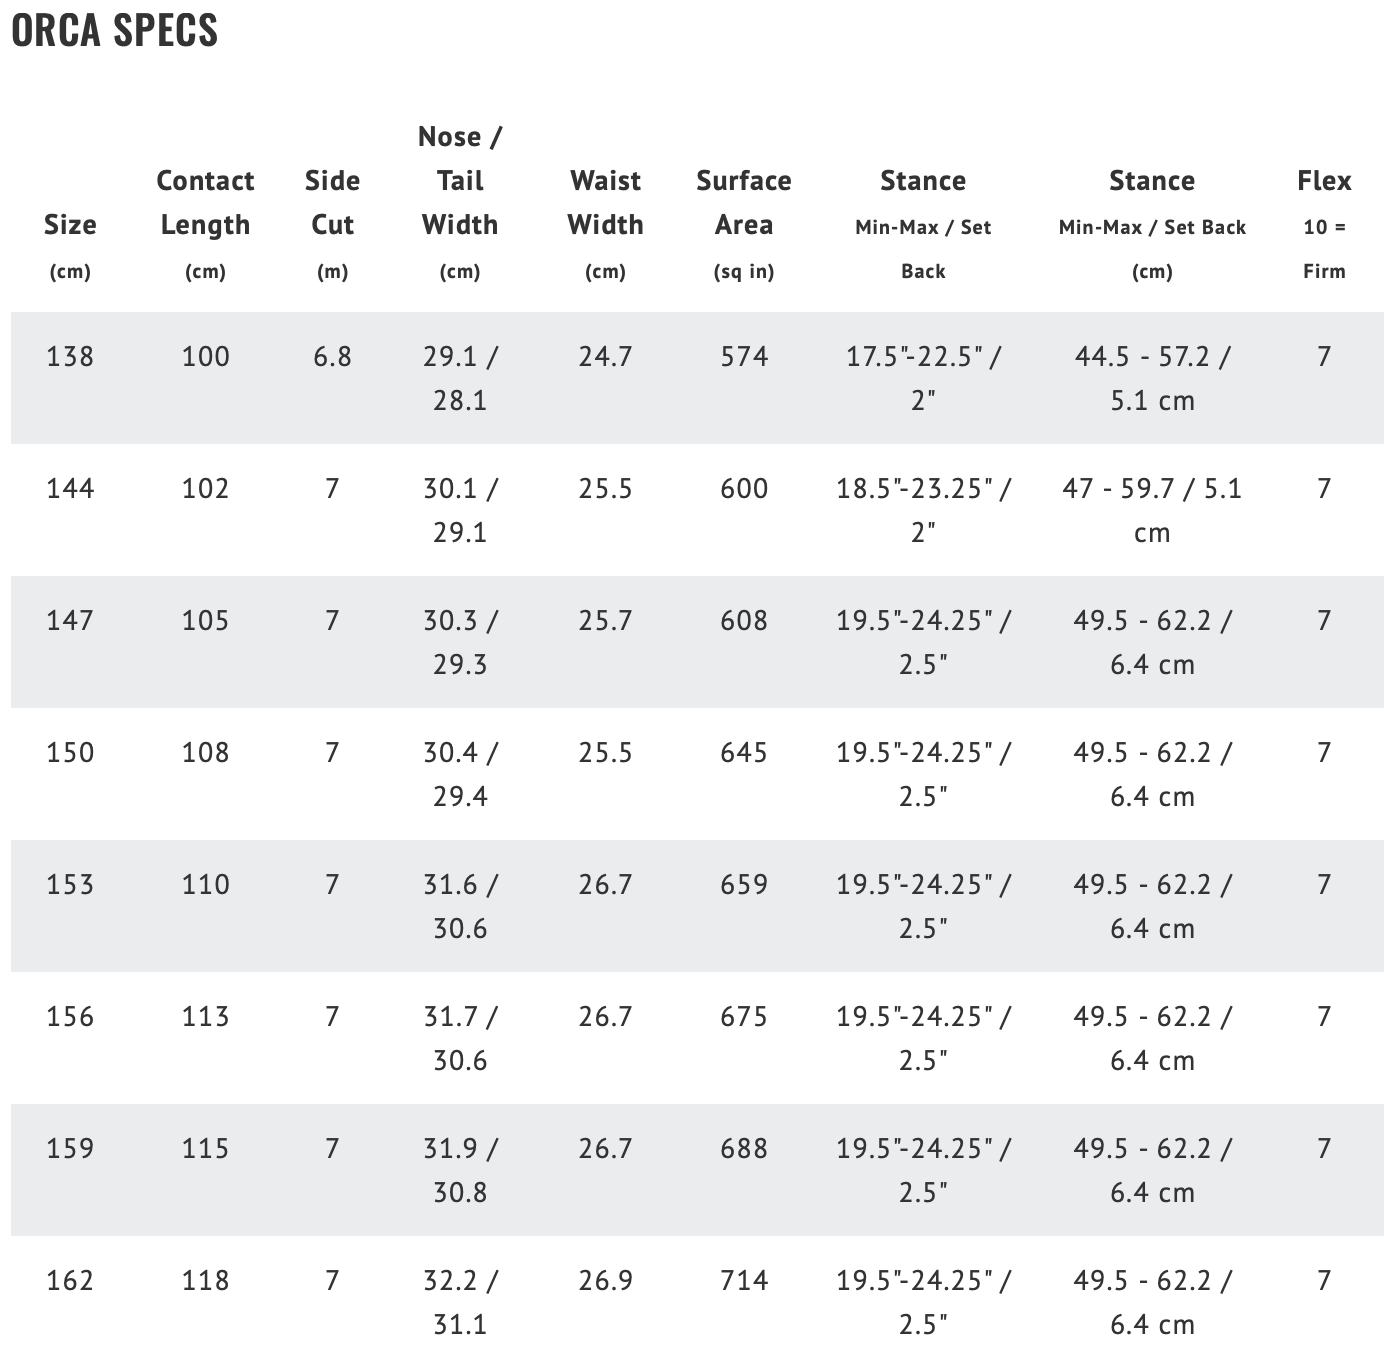
Task: Click the ORCA SPECS heading
Action: [x=115, y=30]
